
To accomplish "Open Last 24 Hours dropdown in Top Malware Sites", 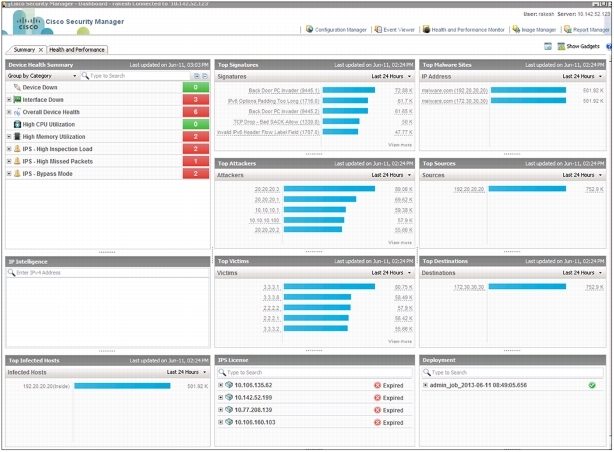I will (x=582, y=76).
